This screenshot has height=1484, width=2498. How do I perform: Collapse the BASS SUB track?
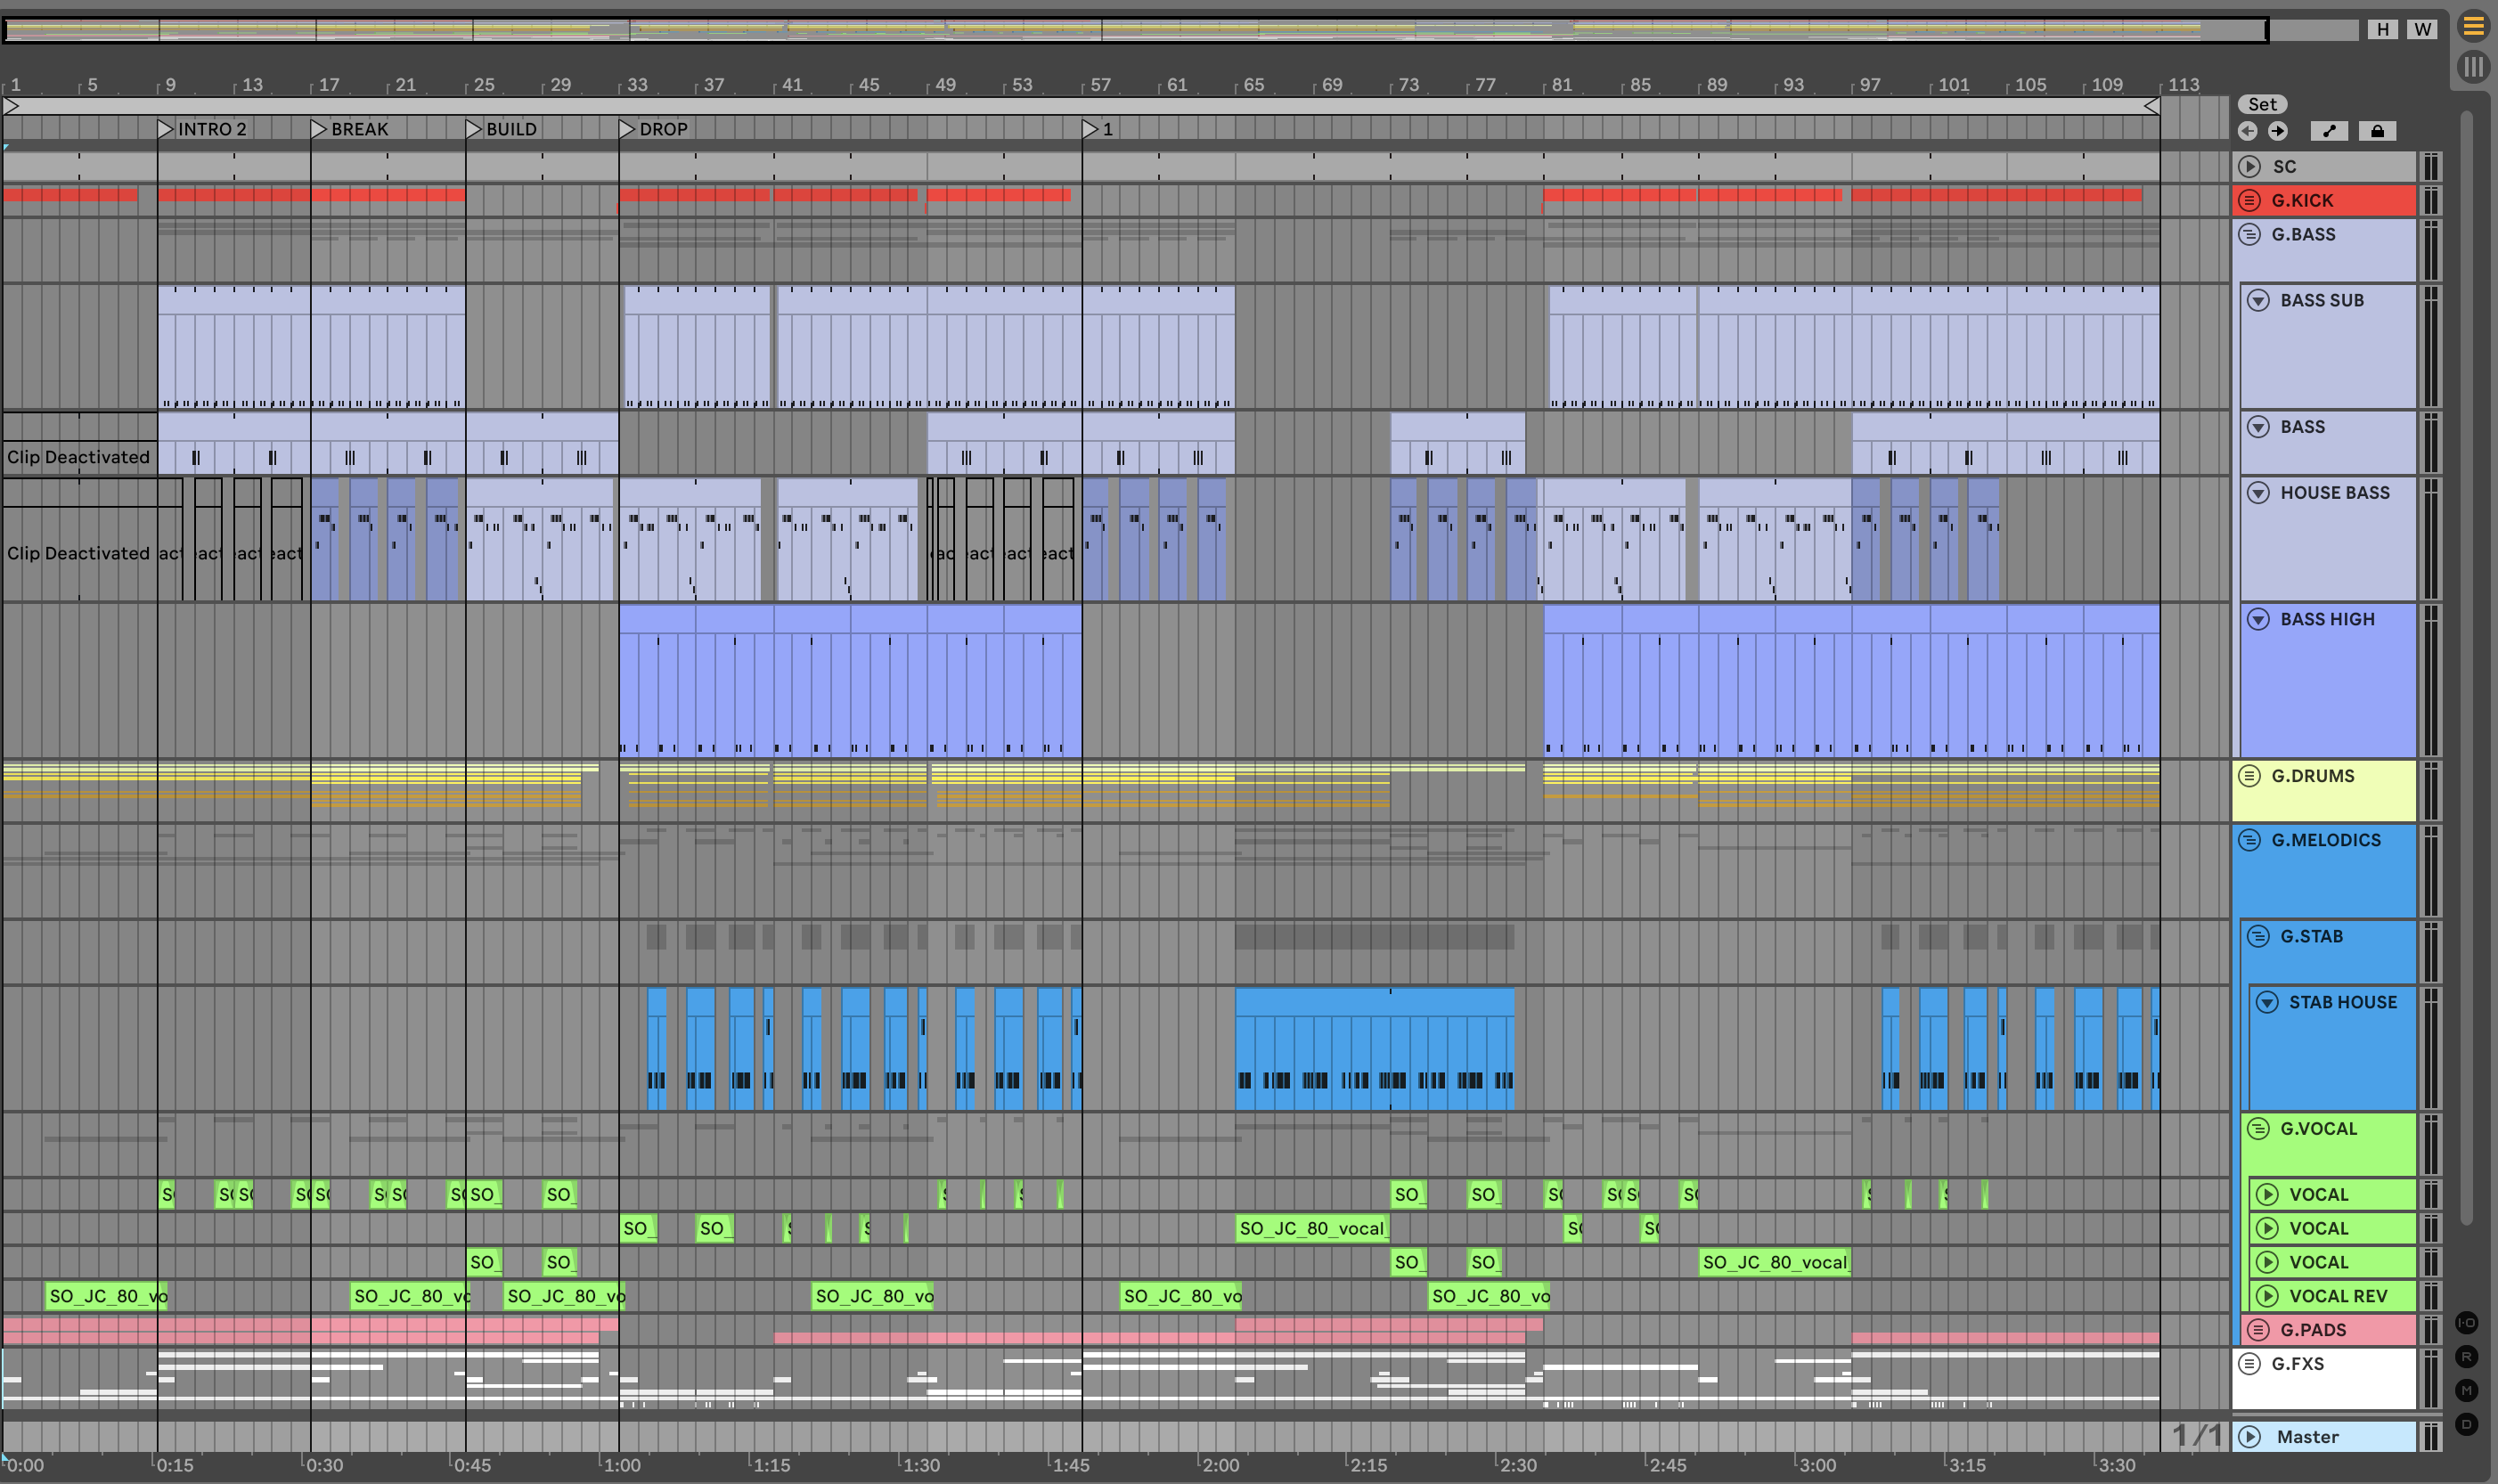coord(2259,300)
